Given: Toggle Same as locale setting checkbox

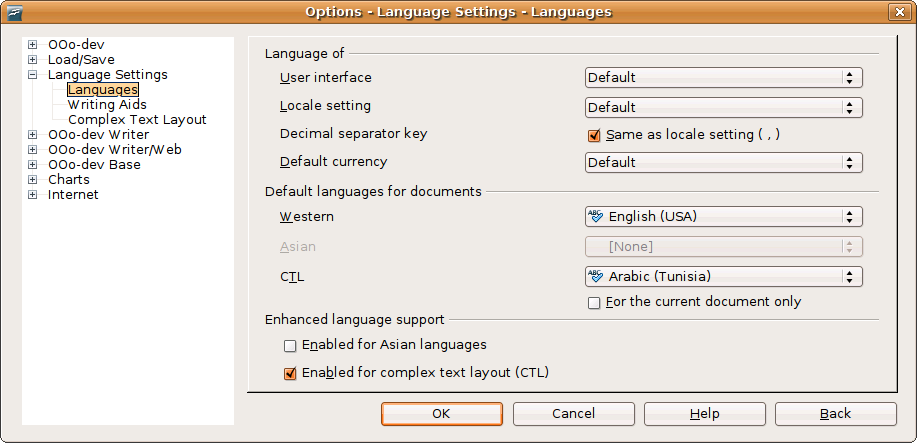Looking at the screenshot, I should pyautogui.click(x=594, y=135).
